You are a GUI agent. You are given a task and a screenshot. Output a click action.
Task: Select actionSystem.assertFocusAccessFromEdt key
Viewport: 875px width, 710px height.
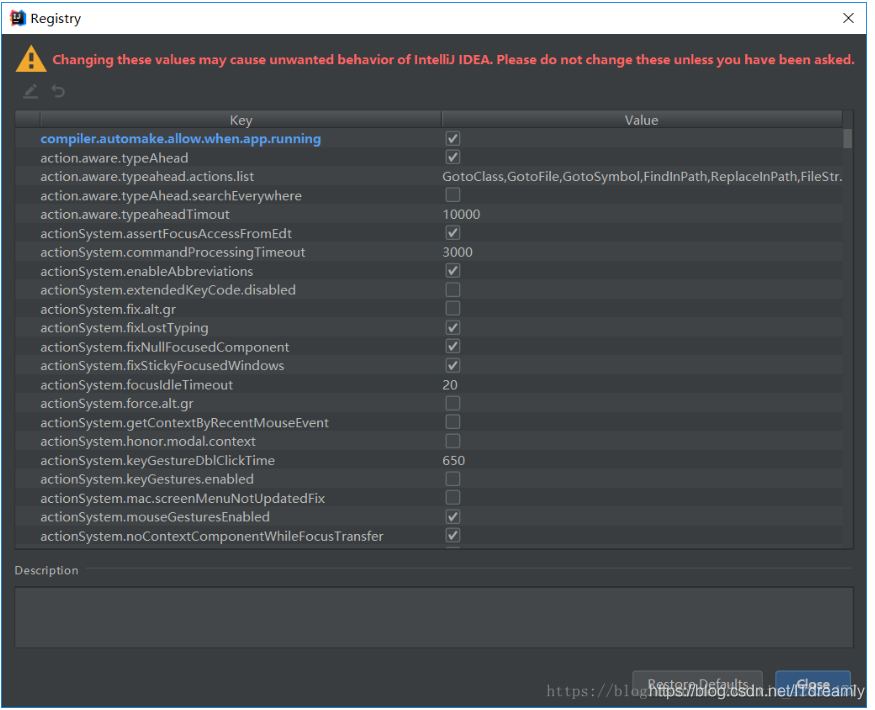pyautogui.click(x=166, y=233)
